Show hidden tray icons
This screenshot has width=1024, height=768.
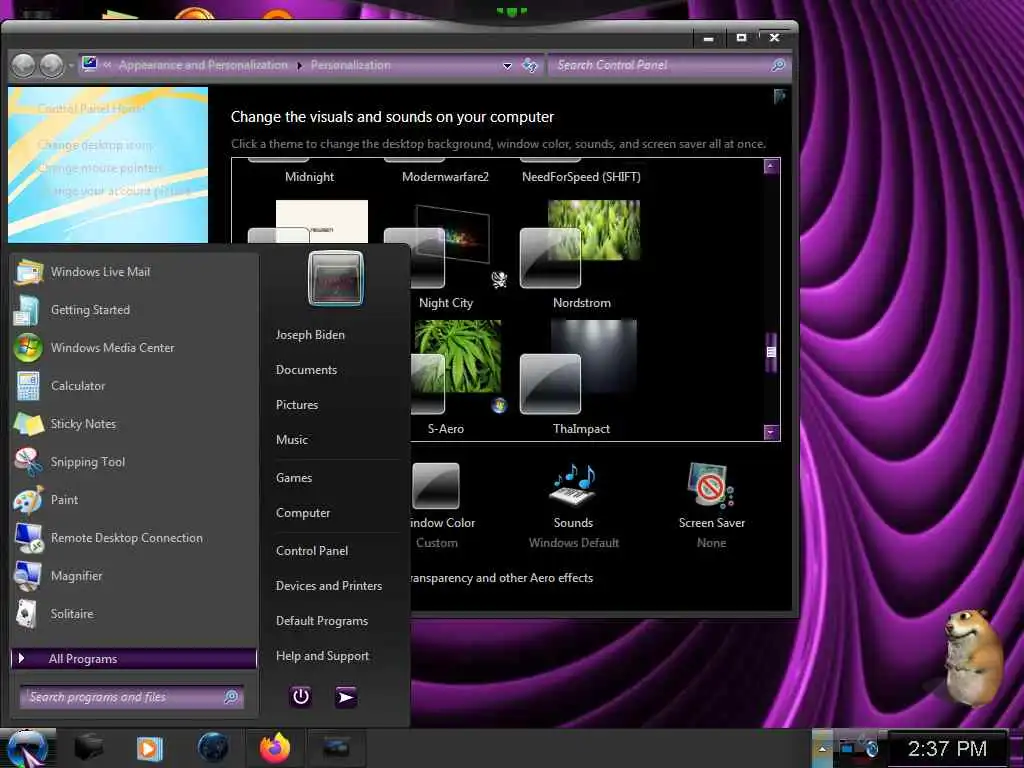click(822, 748)
